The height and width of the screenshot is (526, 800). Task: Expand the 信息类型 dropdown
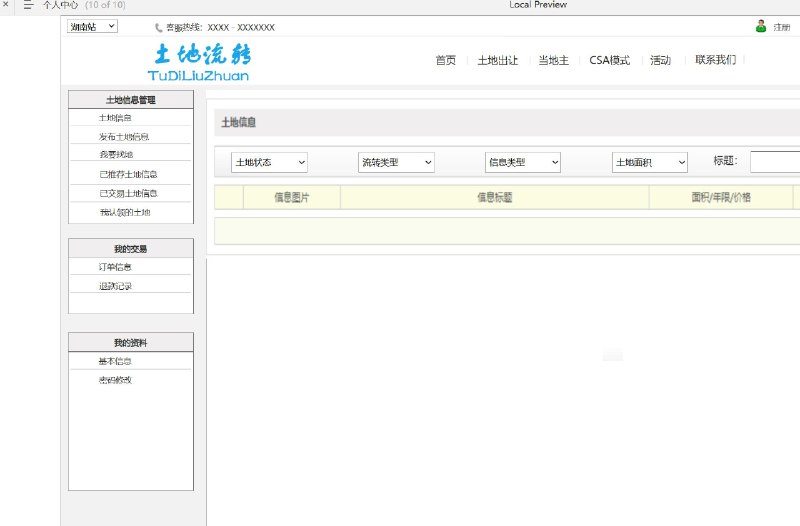(x=523, y=163)
